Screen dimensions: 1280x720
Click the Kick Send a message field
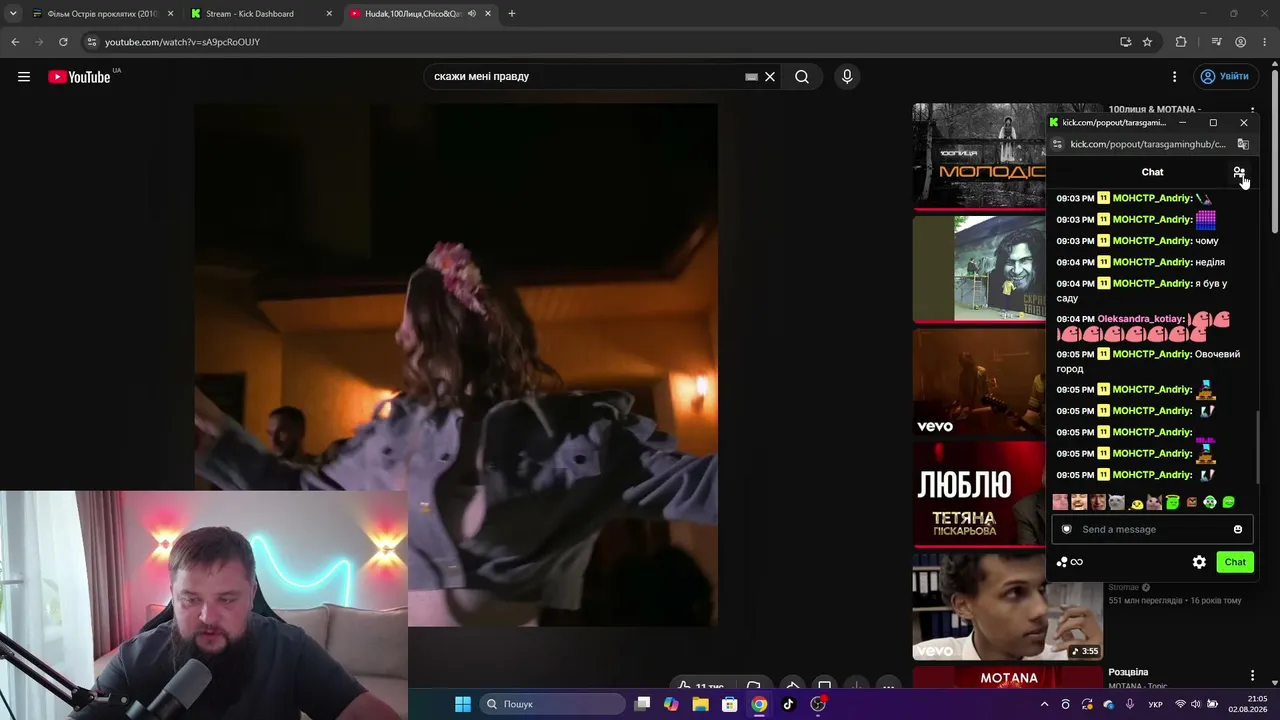[1152, 529]
